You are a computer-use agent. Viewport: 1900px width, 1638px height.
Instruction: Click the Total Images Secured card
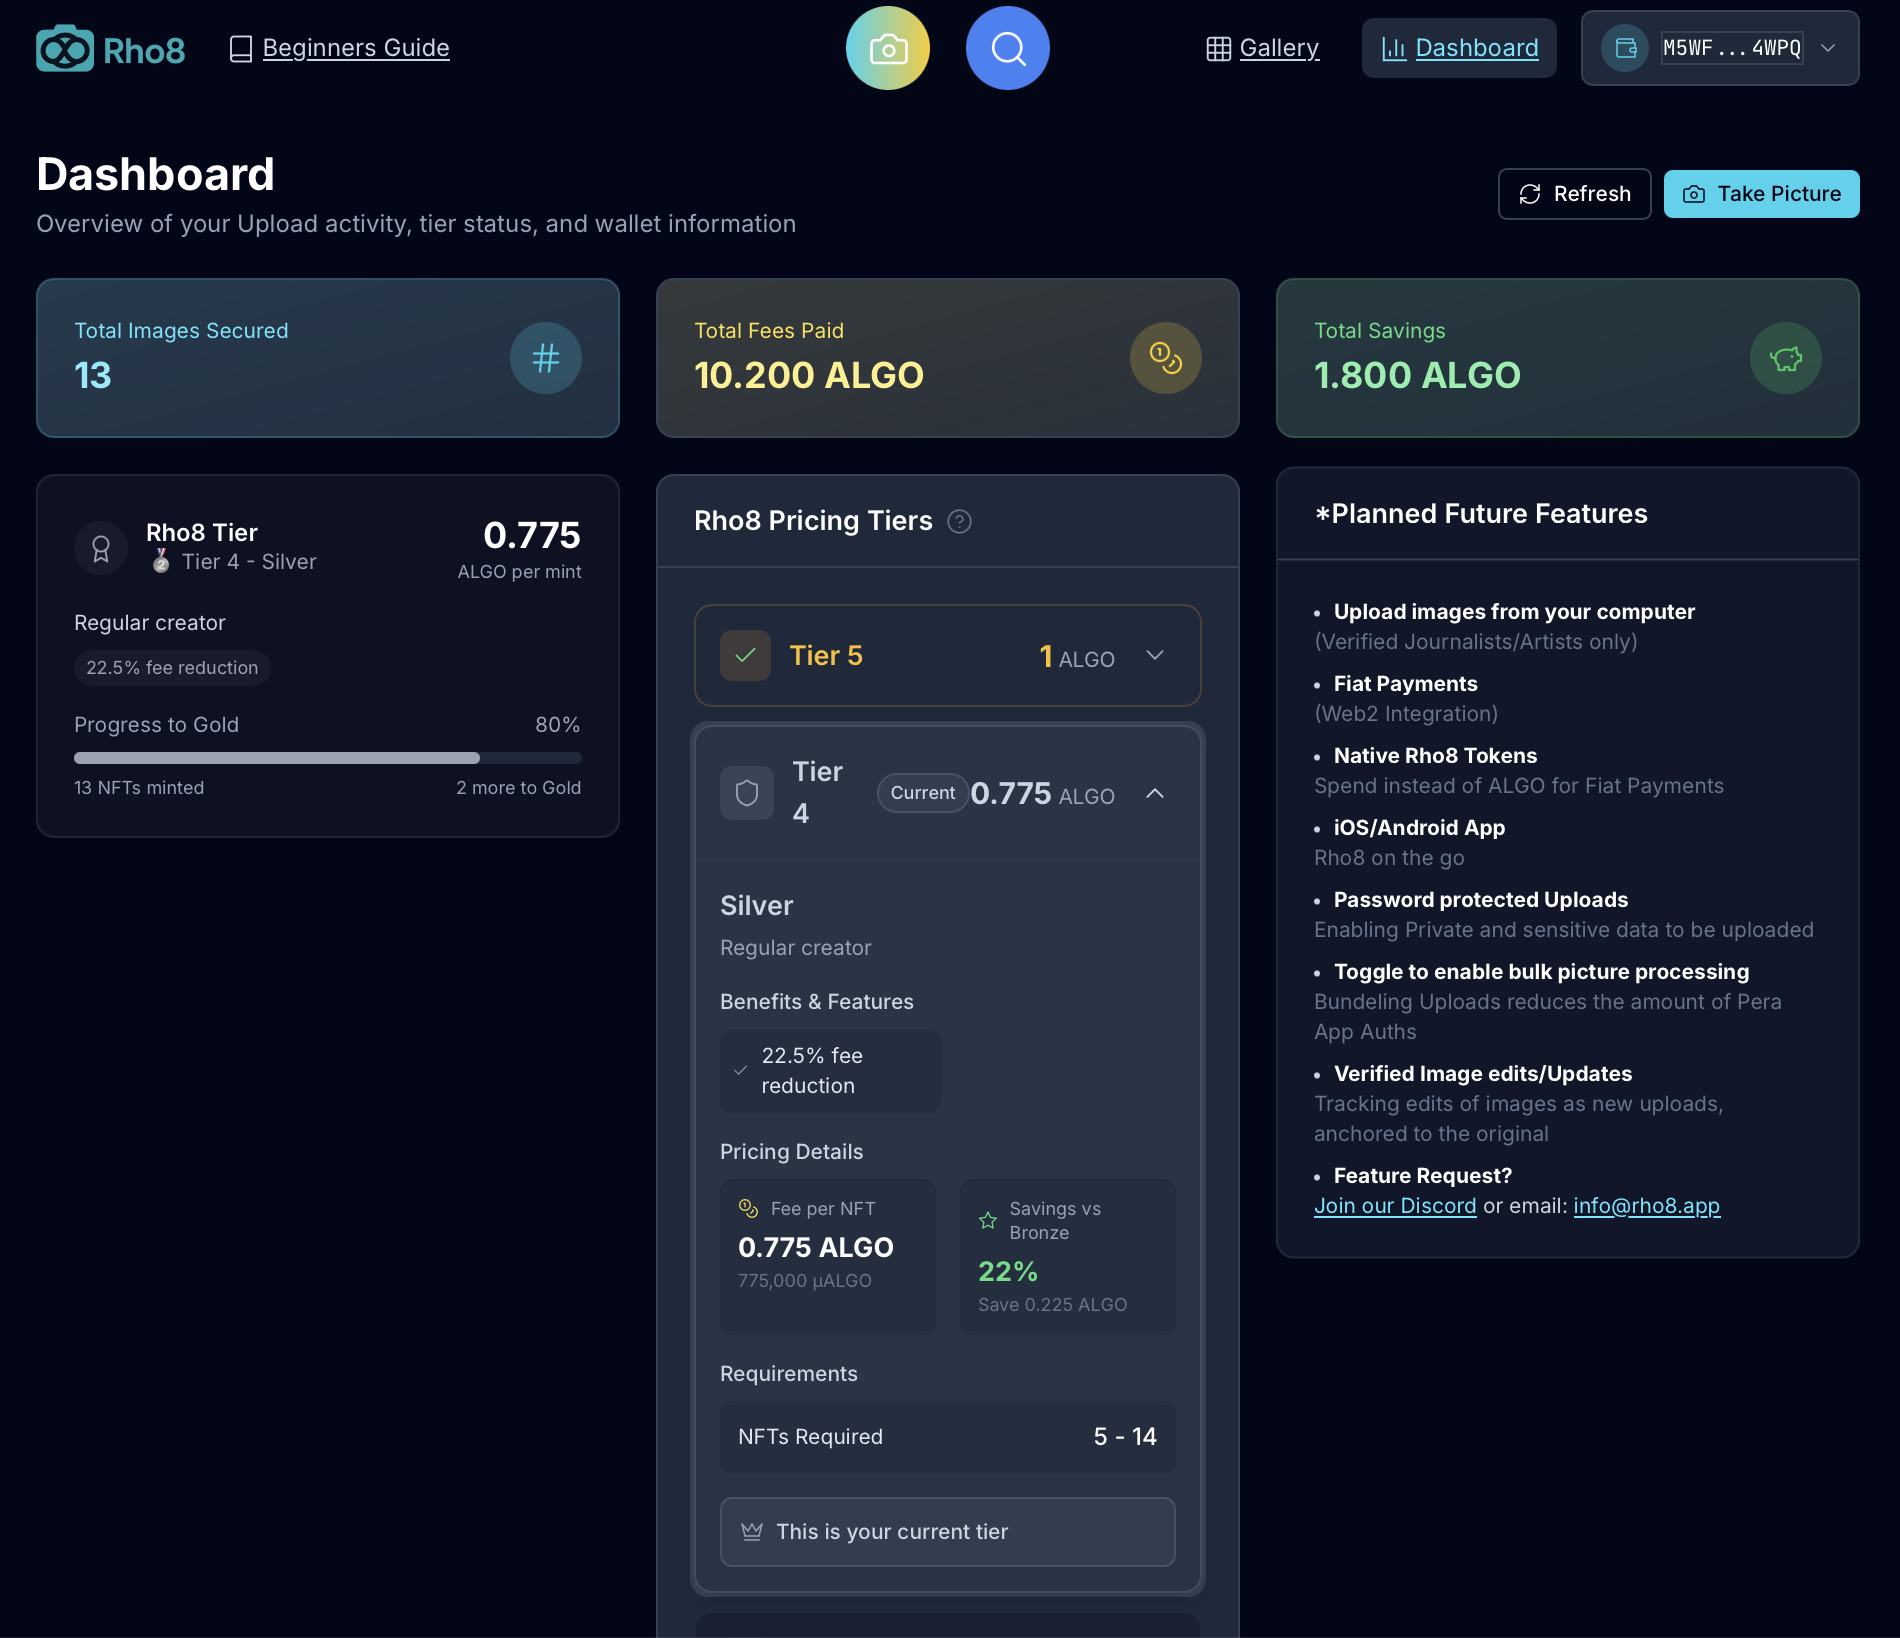pos(327,358)
